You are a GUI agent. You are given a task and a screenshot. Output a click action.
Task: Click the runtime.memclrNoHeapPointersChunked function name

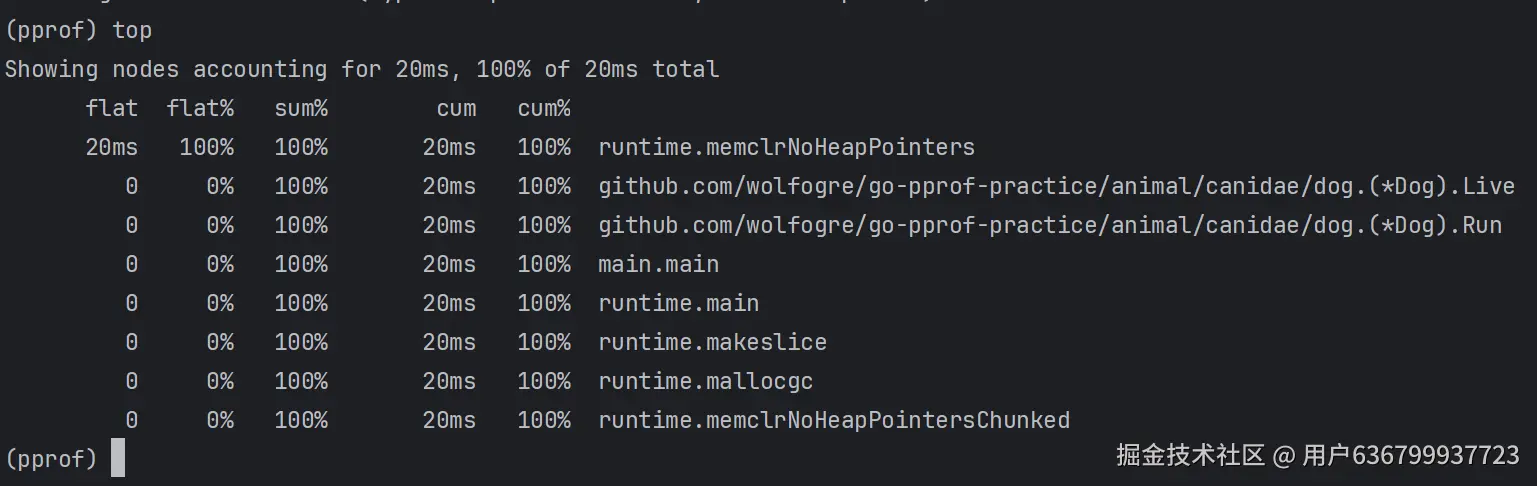click(x=834, y=420)
